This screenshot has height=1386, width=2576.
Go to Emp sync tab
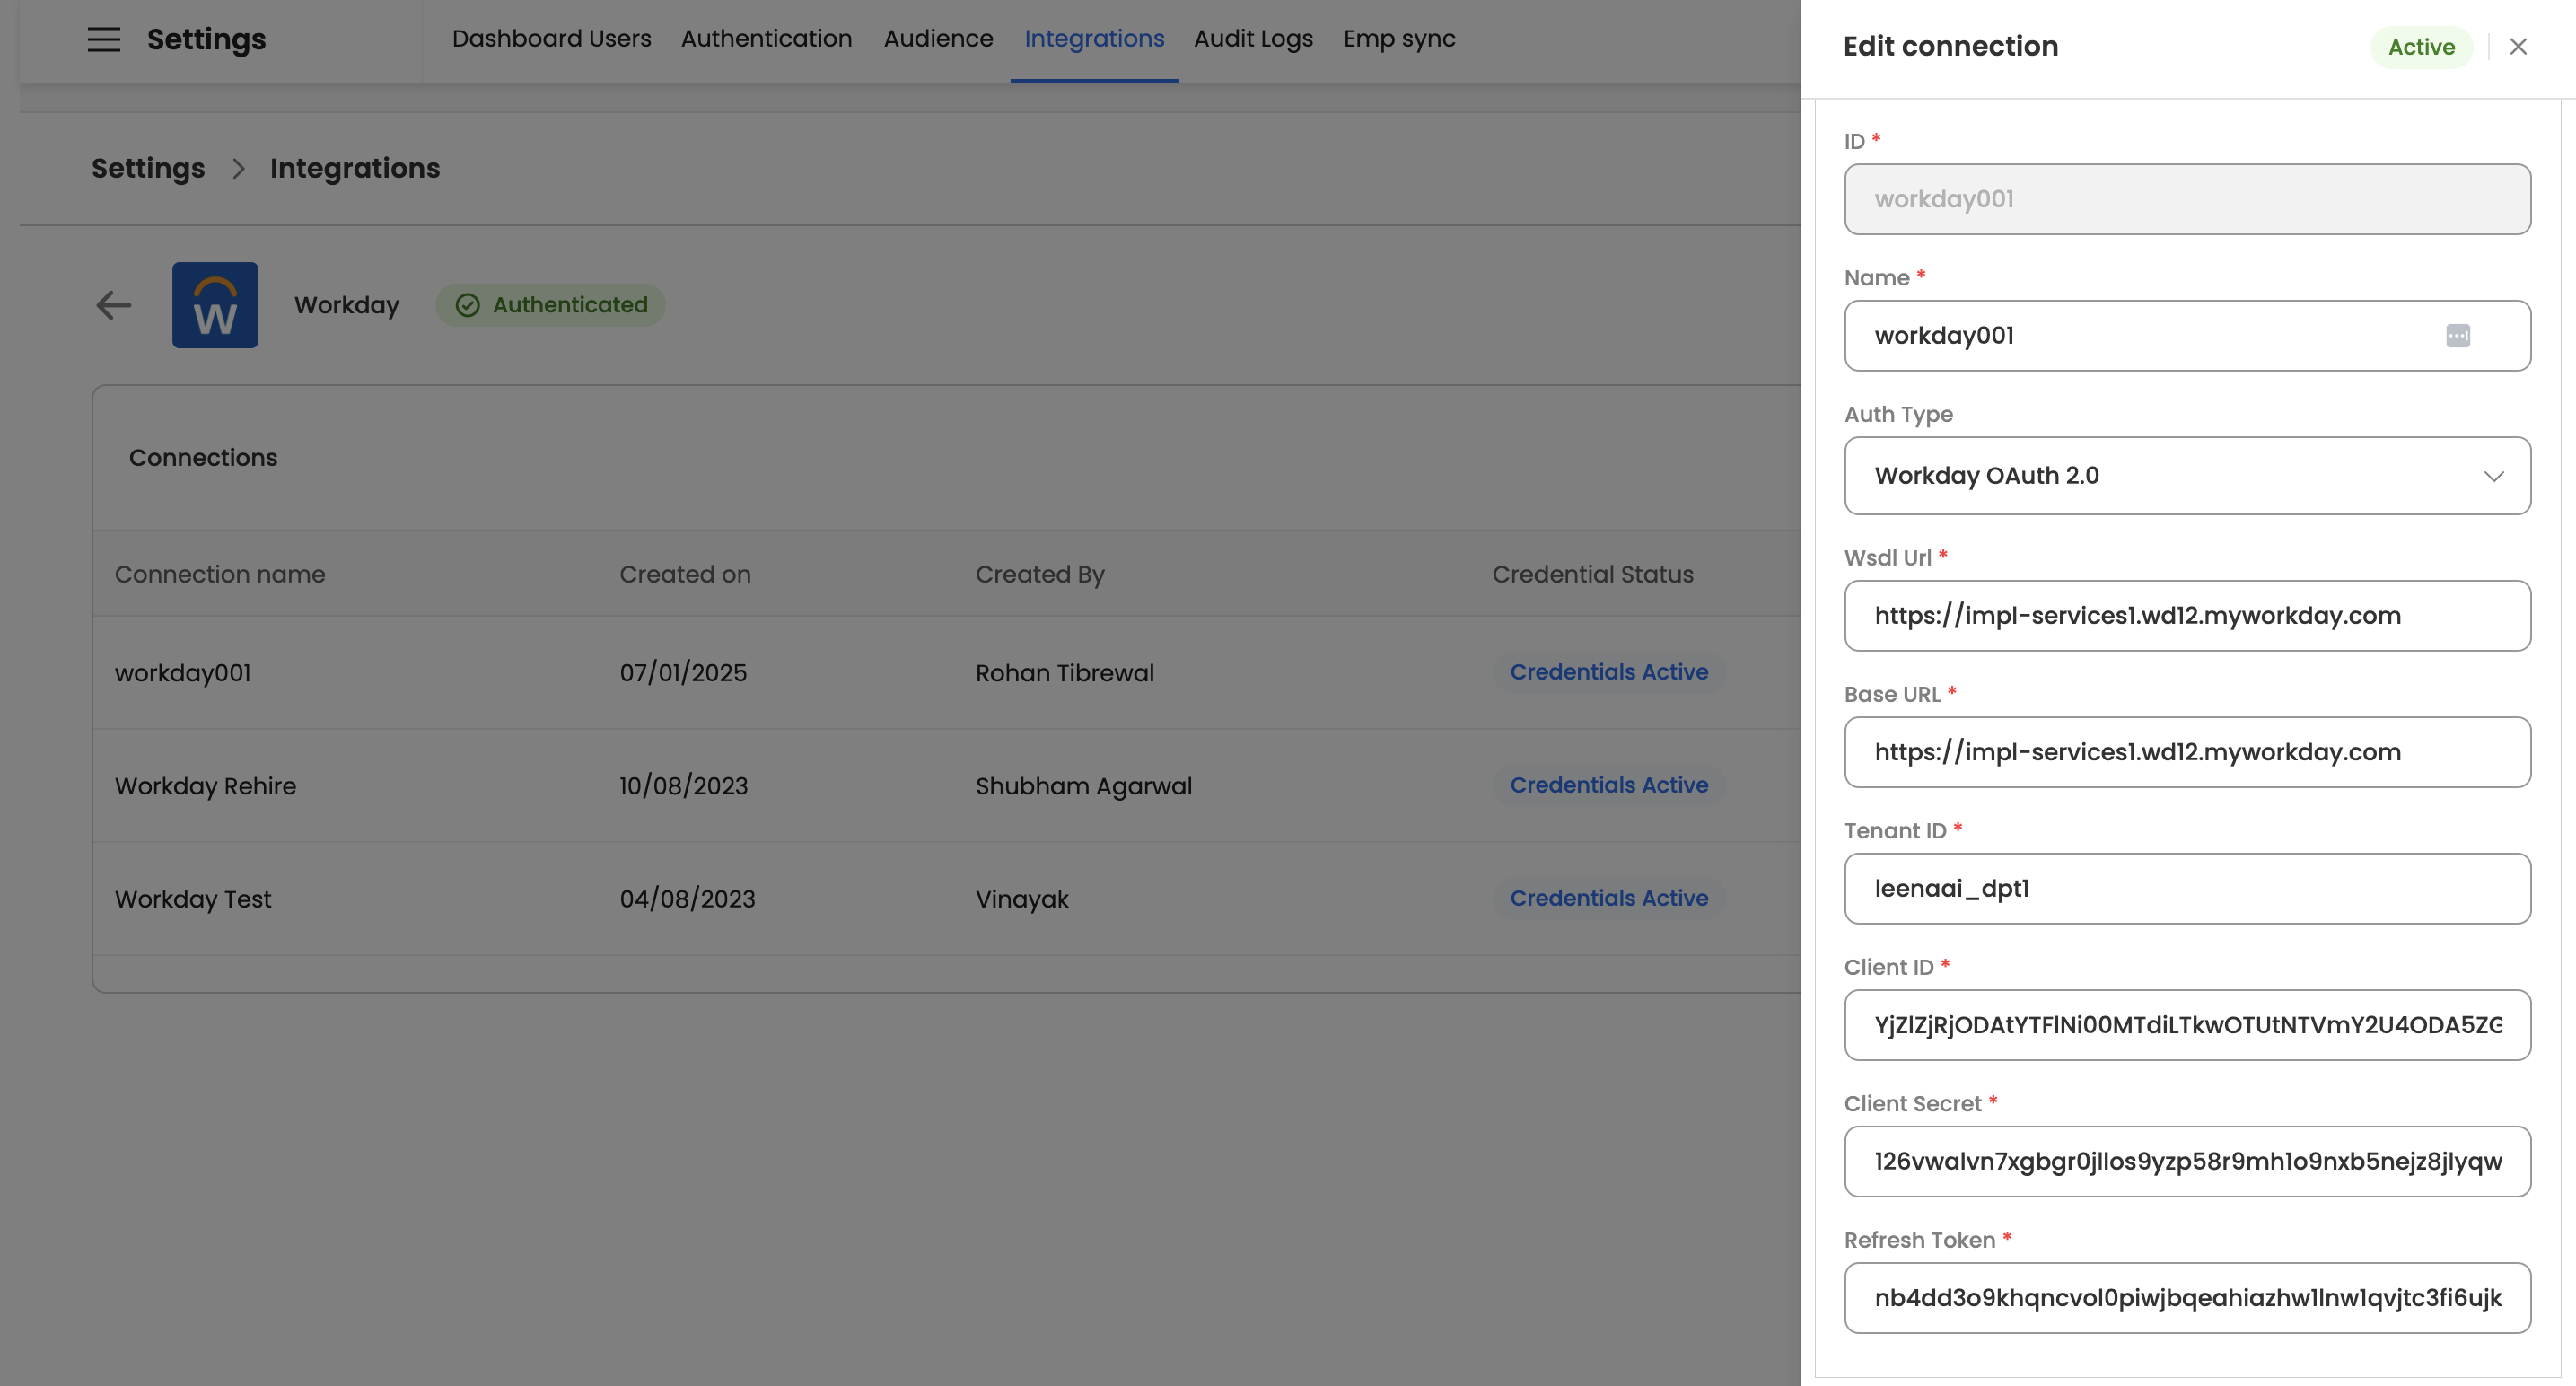[x=1398, y=39]
